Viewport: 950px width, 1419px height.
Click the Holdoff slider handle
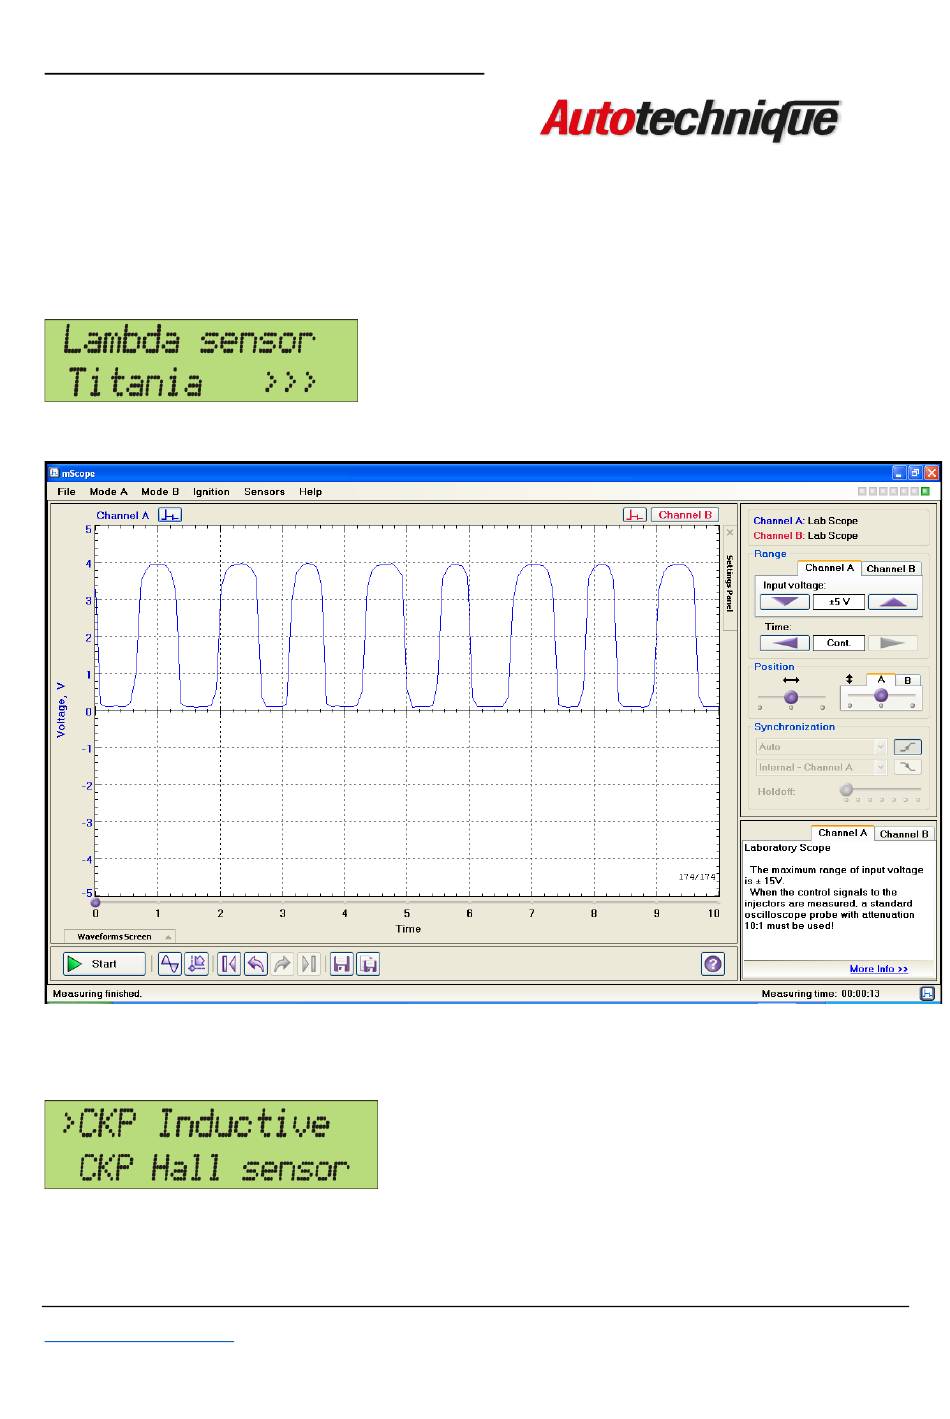(846, 790)
